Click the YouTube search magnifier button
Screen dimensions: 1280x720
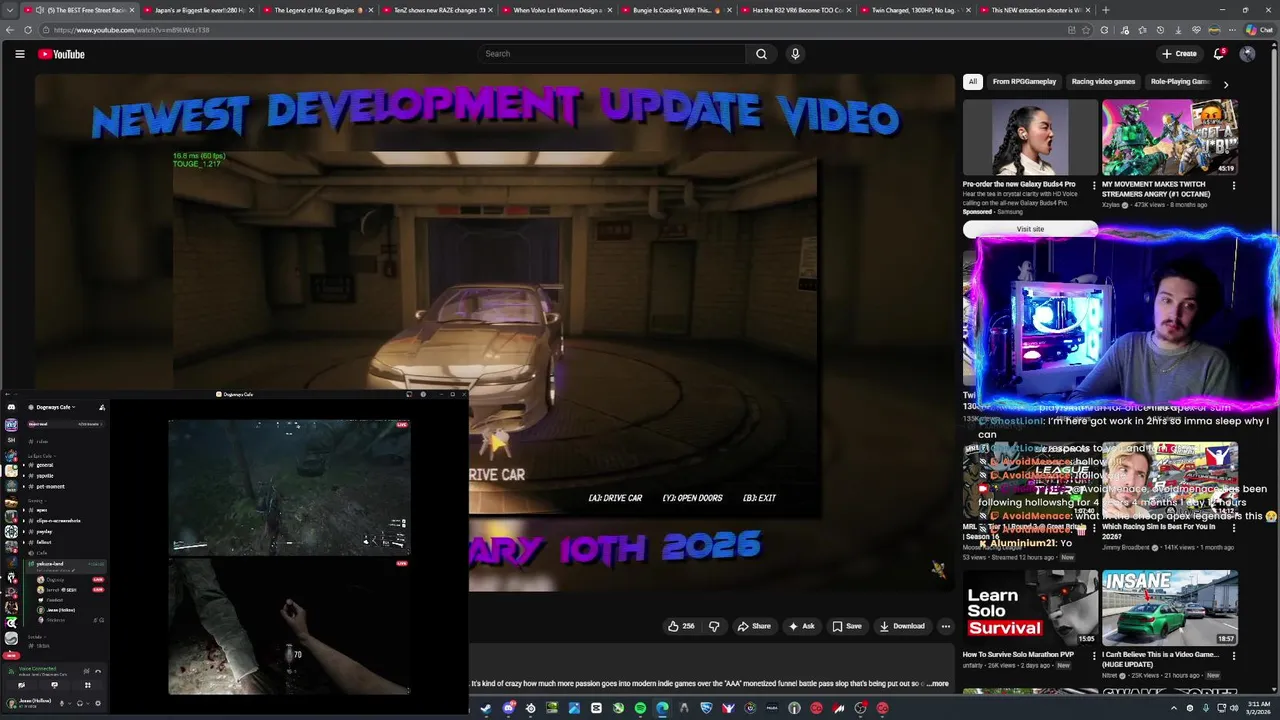point(761,54)
